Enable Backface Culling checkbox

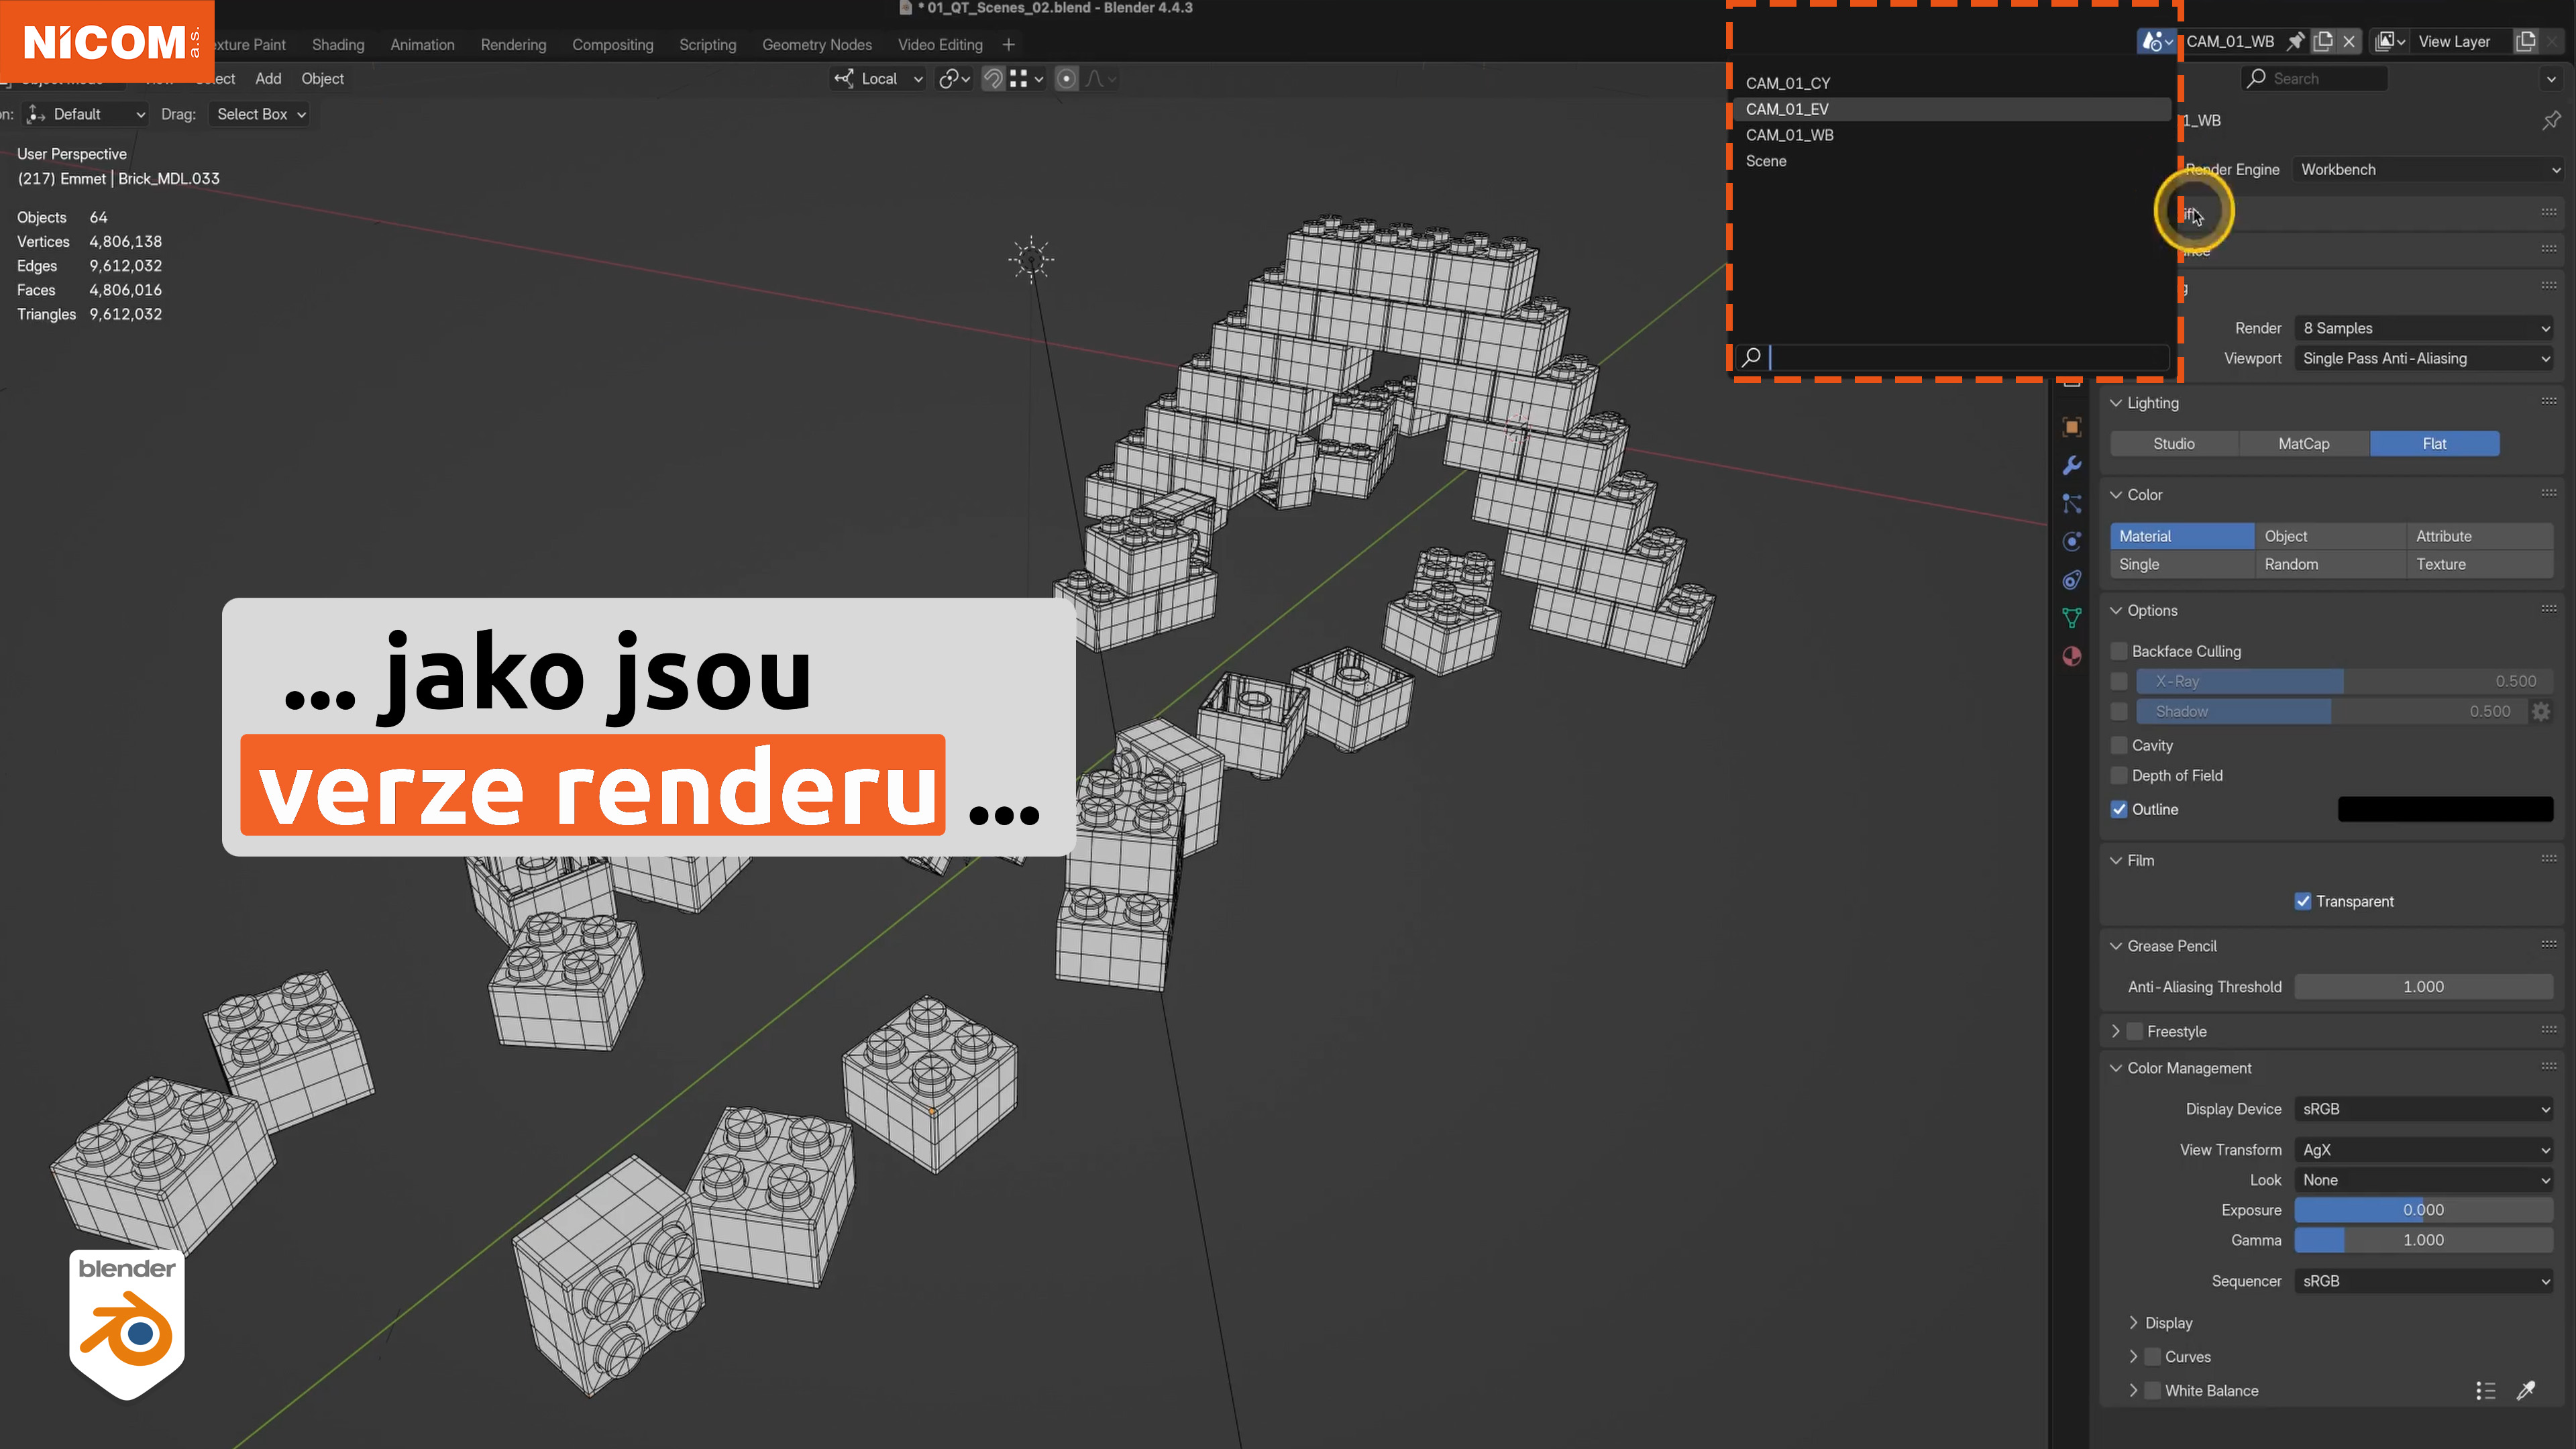pyautogui.click(x=2119, y=651)
